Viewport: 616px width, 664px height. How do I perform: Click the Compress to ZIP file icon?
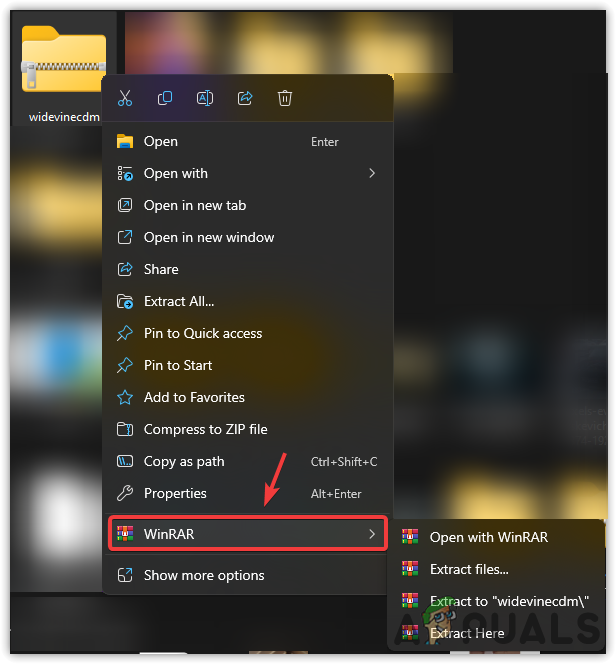pos(125,429)
